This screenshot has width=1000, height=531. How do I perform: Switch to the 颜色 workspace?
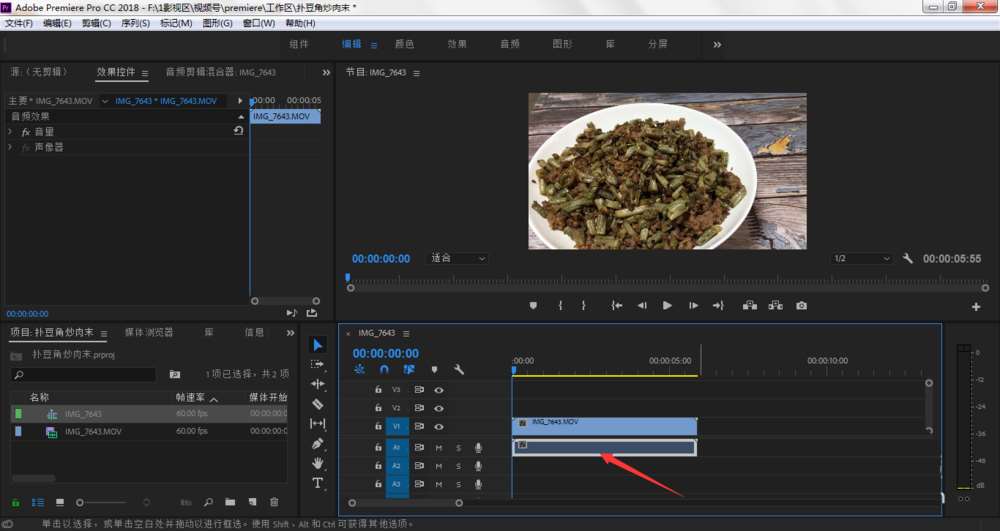[405, 44]
